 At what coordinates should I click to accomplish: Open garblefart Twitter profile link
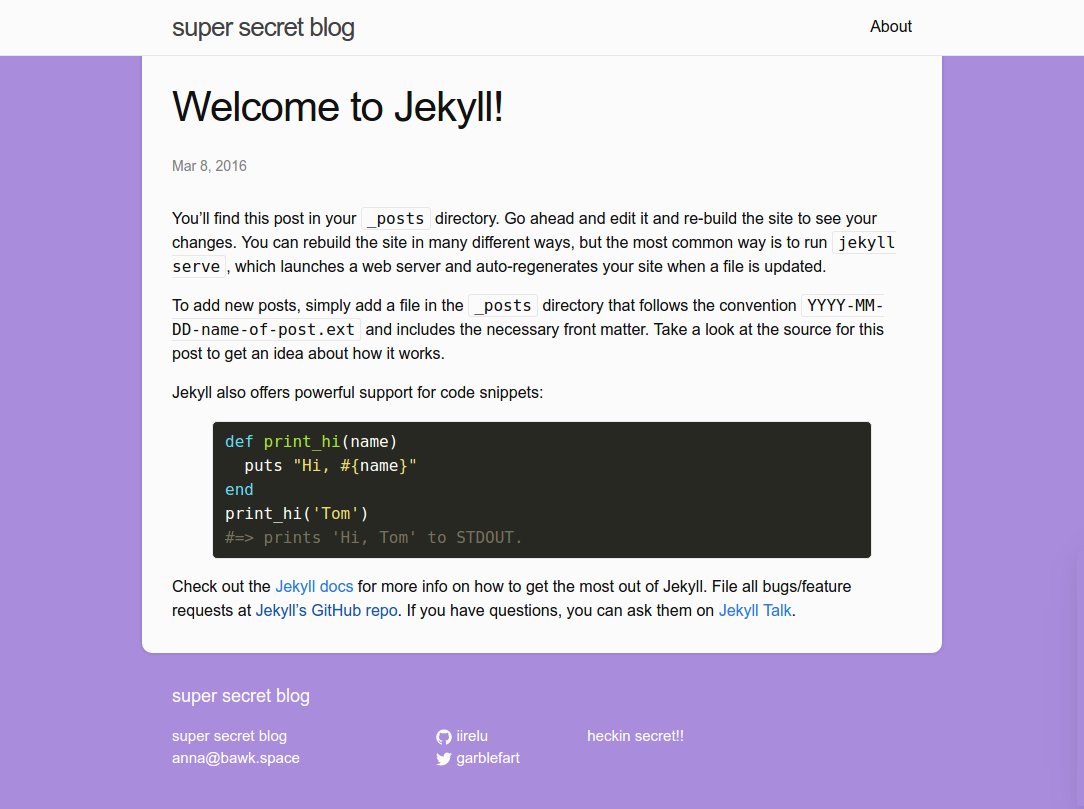coord(487,758)
